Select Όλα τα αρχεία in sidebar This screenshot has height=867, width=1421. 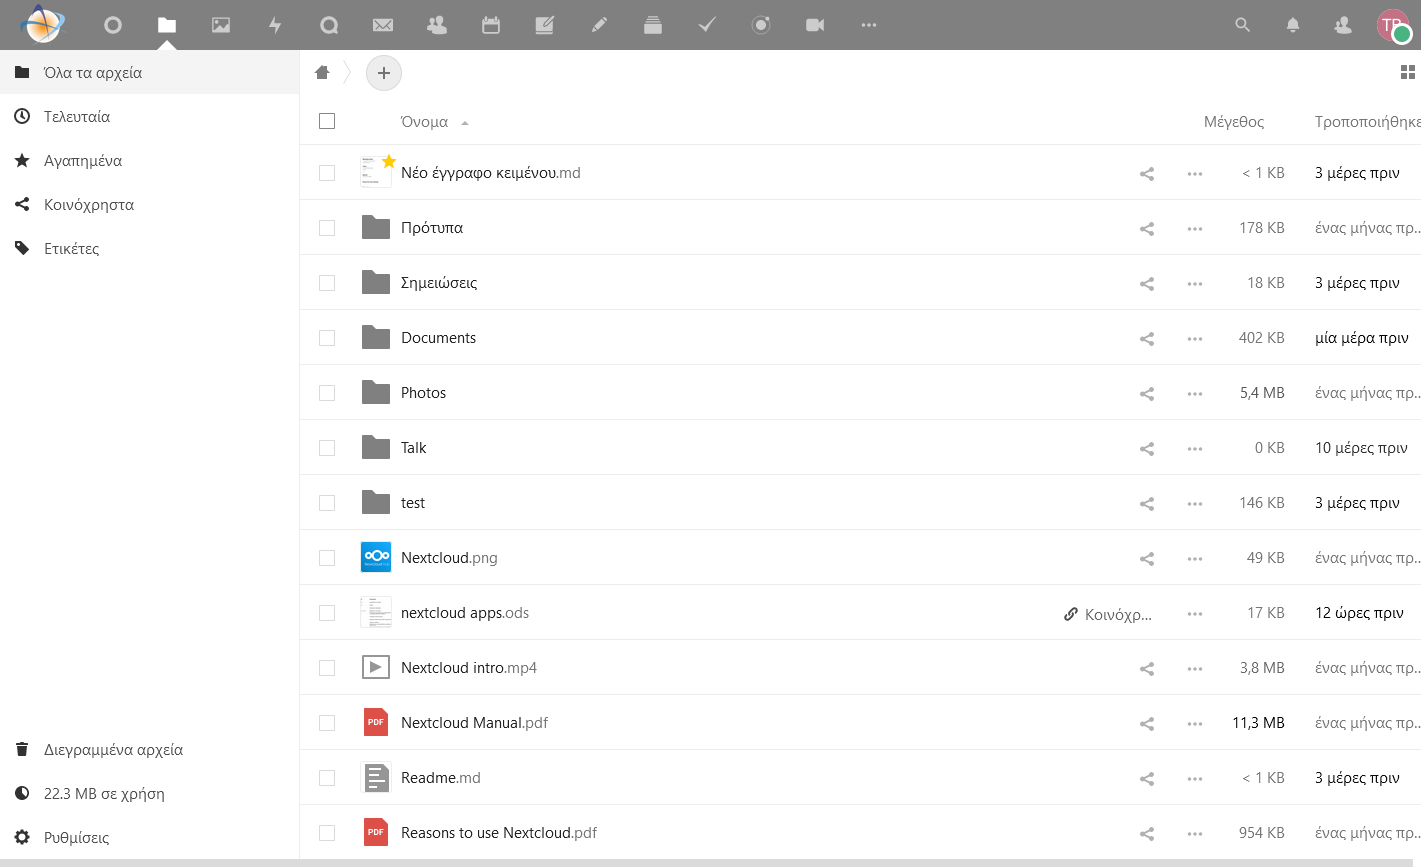click(150, 72)
